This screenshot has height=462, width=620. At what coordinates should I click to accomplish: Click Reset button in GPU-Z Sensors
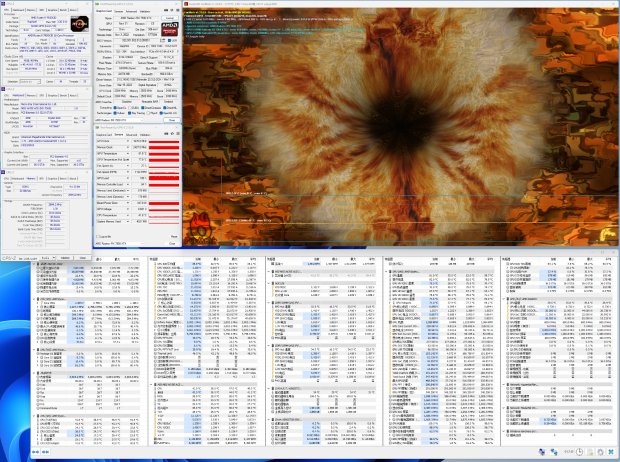click(x=174, y=237)
